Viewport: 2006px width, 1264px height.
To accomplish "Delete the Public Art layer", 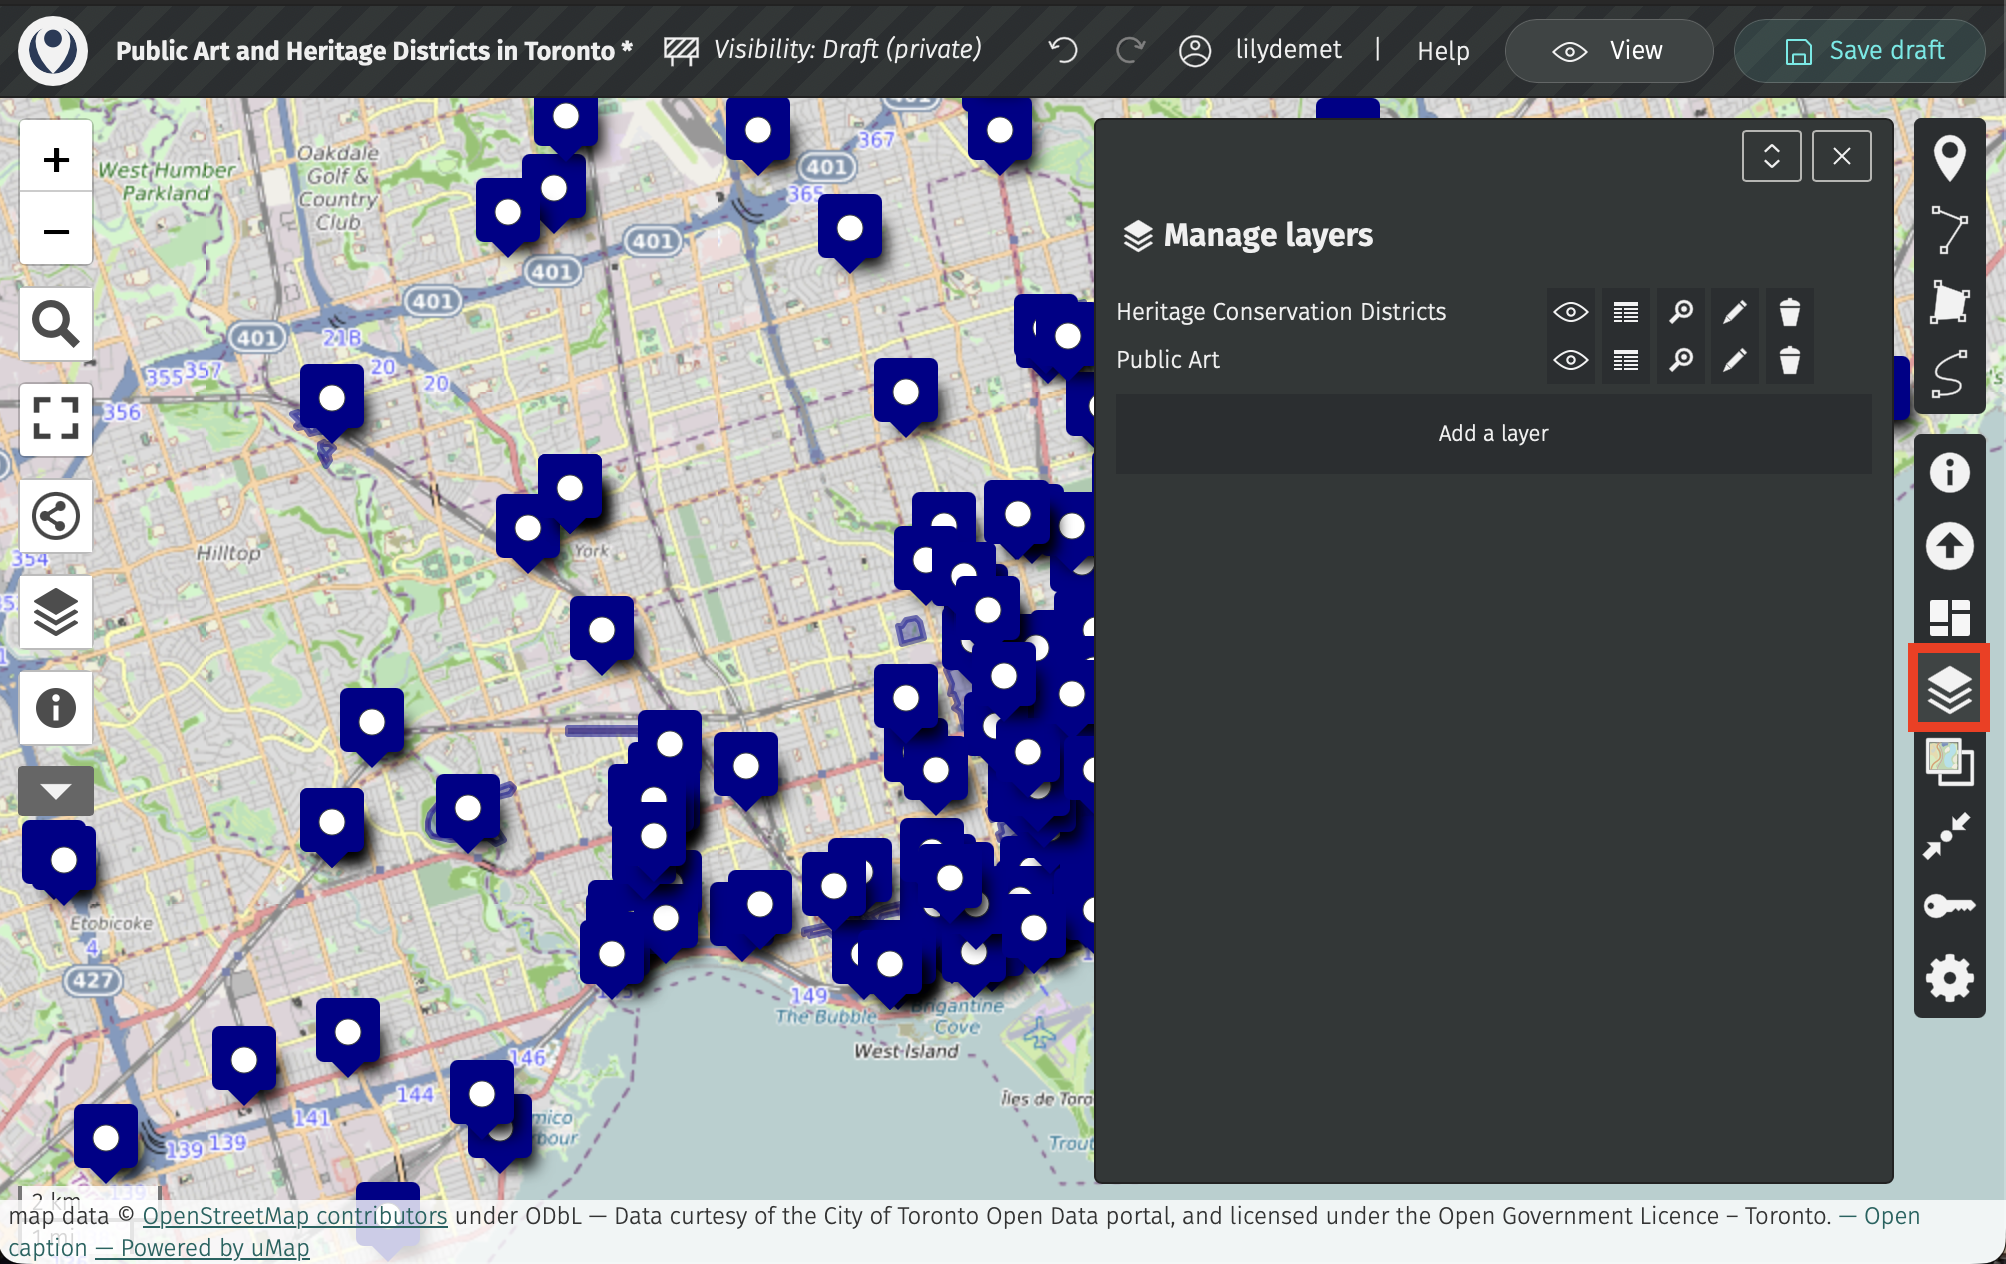I will 1789,360.
